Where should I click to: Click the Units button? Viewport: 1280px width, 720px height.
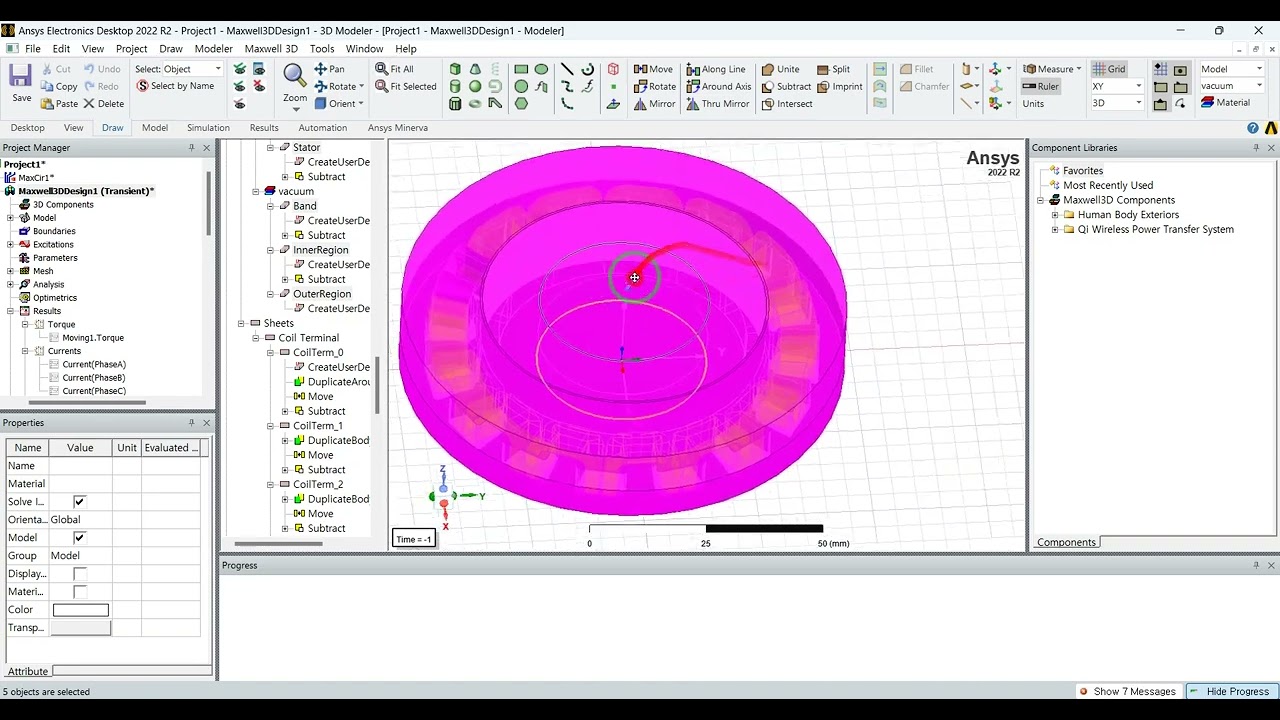(1033, 104)
